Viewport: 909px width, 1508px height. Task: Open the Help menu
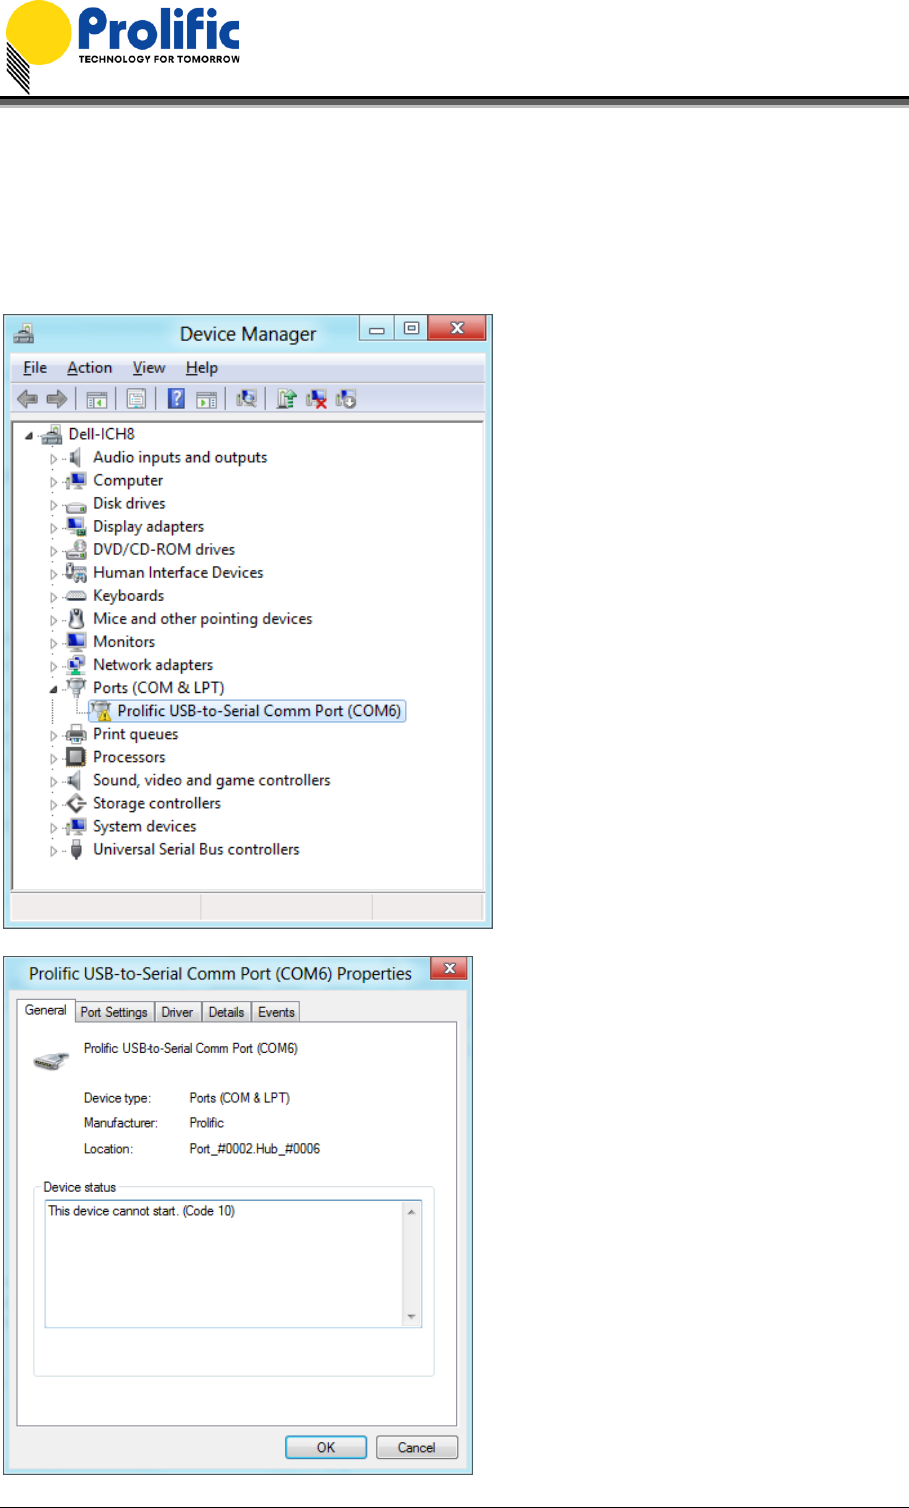tap(201, 368)
